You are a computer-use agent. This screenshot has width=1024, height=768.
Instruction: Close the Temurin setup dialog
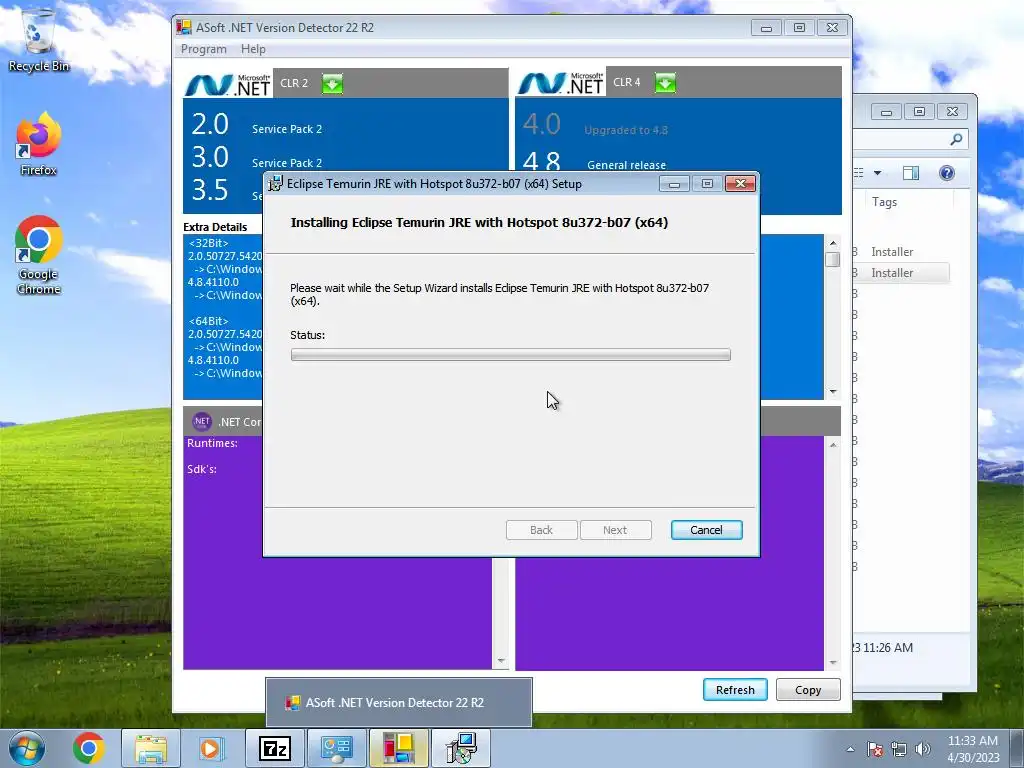point(741,184)
